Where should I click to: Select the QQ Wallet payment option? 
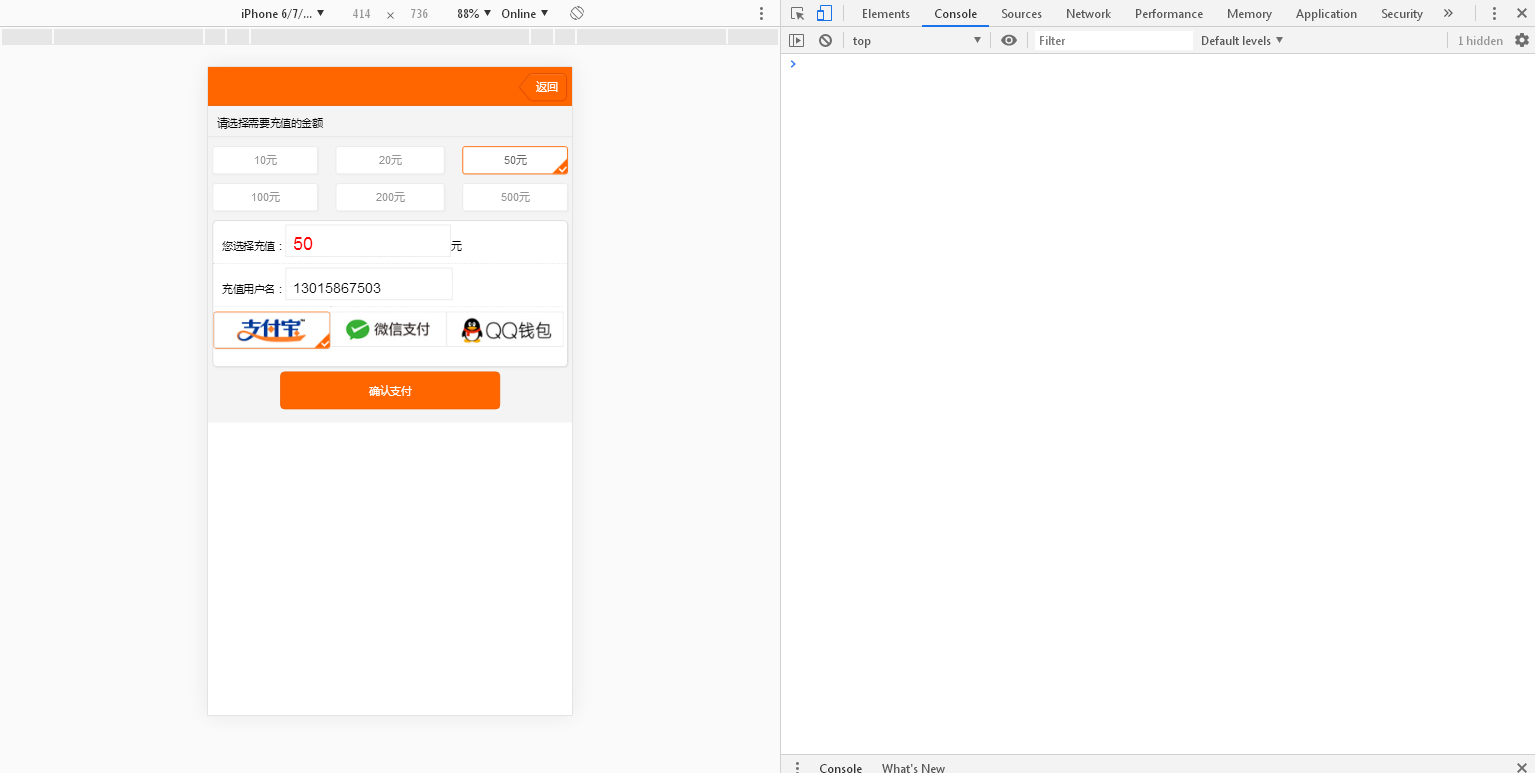506,330
